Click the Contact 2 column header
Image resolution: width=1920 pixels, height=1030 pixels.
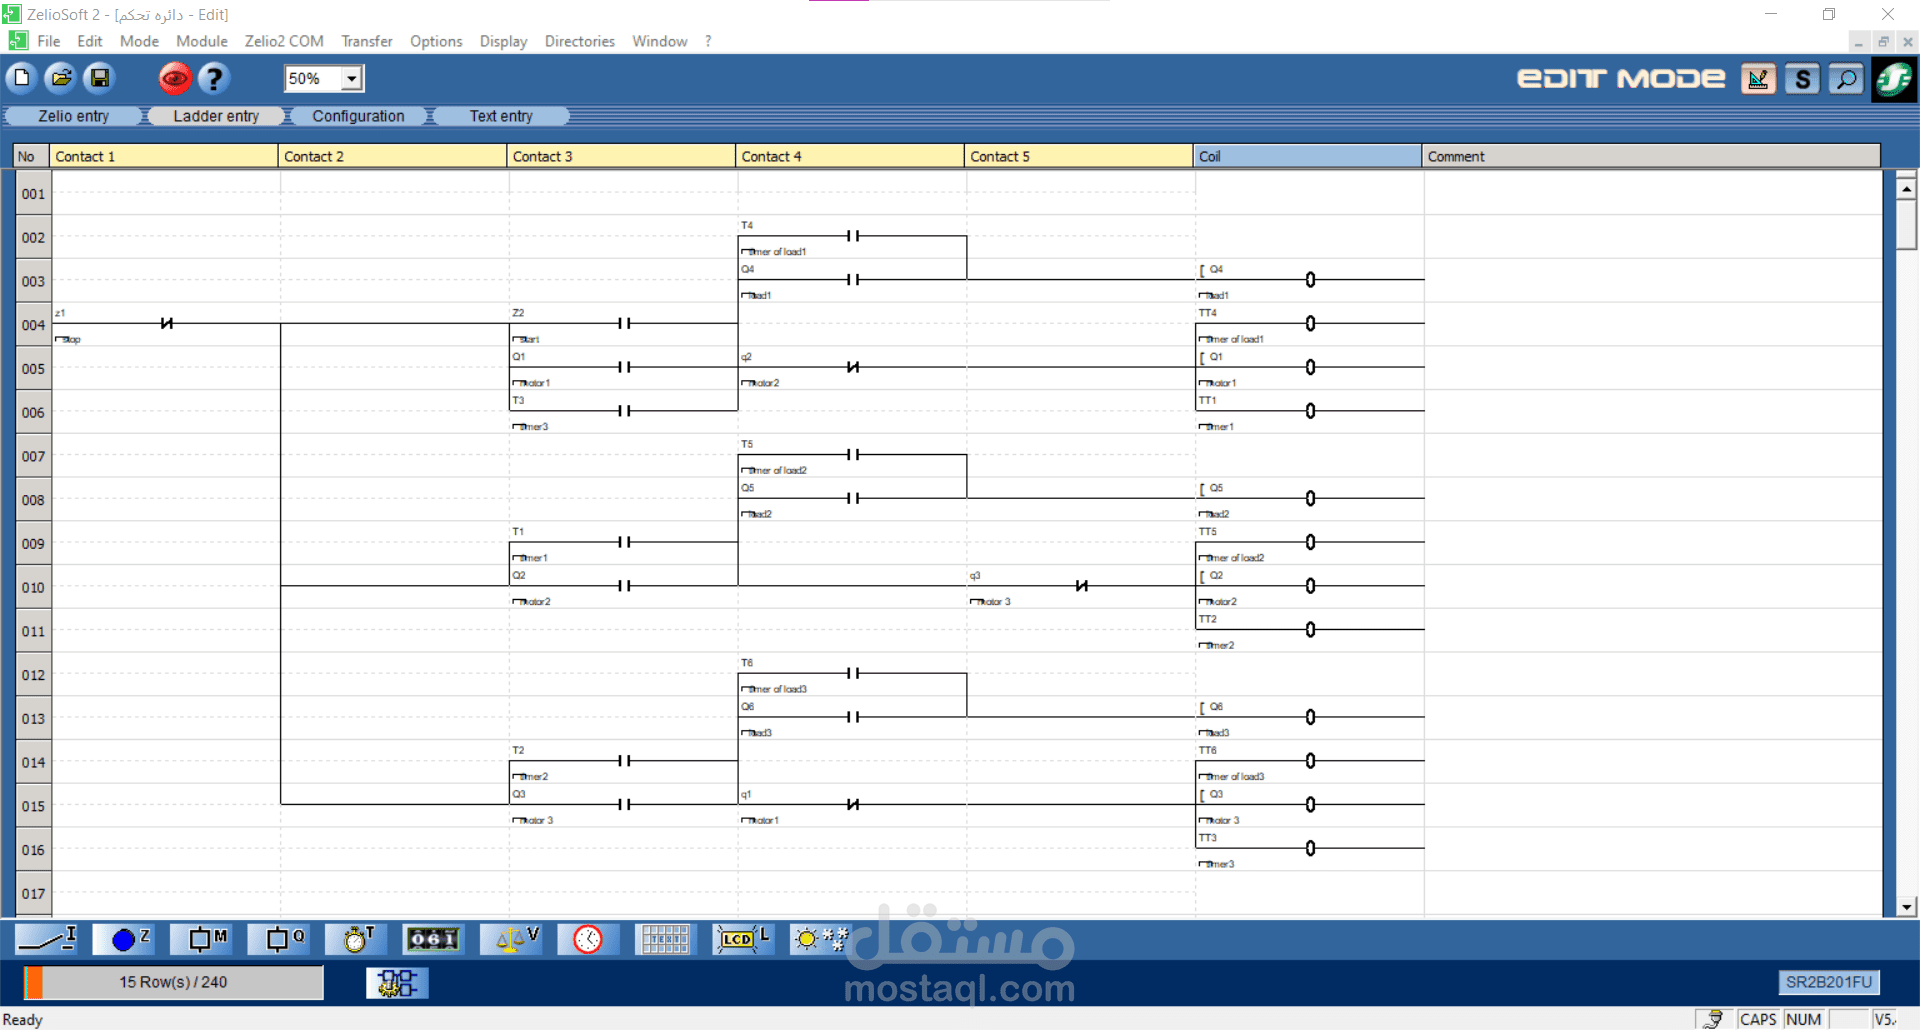pos(393,156)
